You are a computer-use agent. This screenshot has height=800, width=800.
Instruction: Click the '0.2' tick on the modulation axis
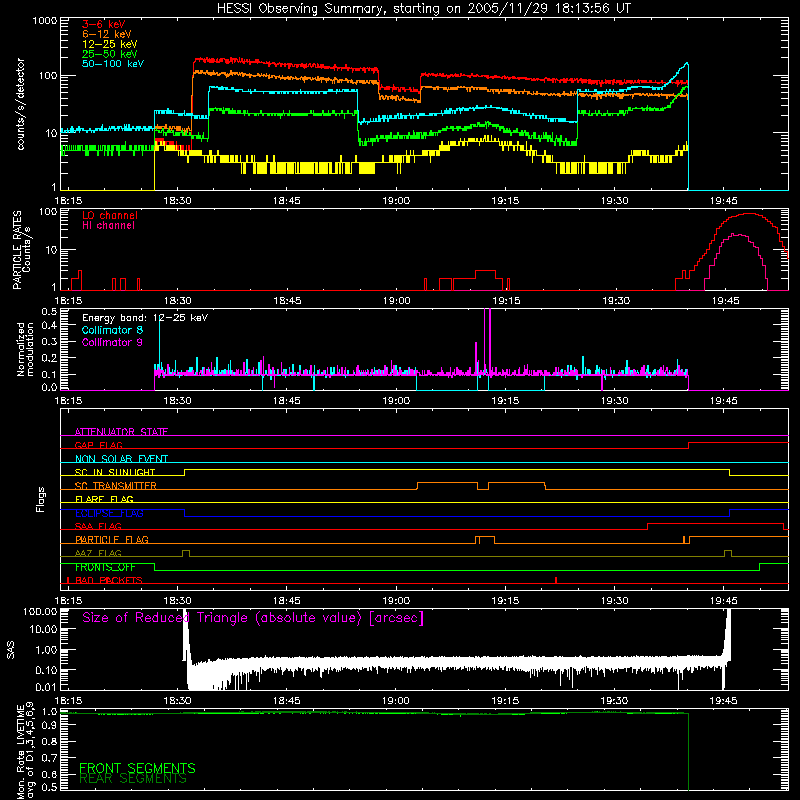tap(49, 358)
